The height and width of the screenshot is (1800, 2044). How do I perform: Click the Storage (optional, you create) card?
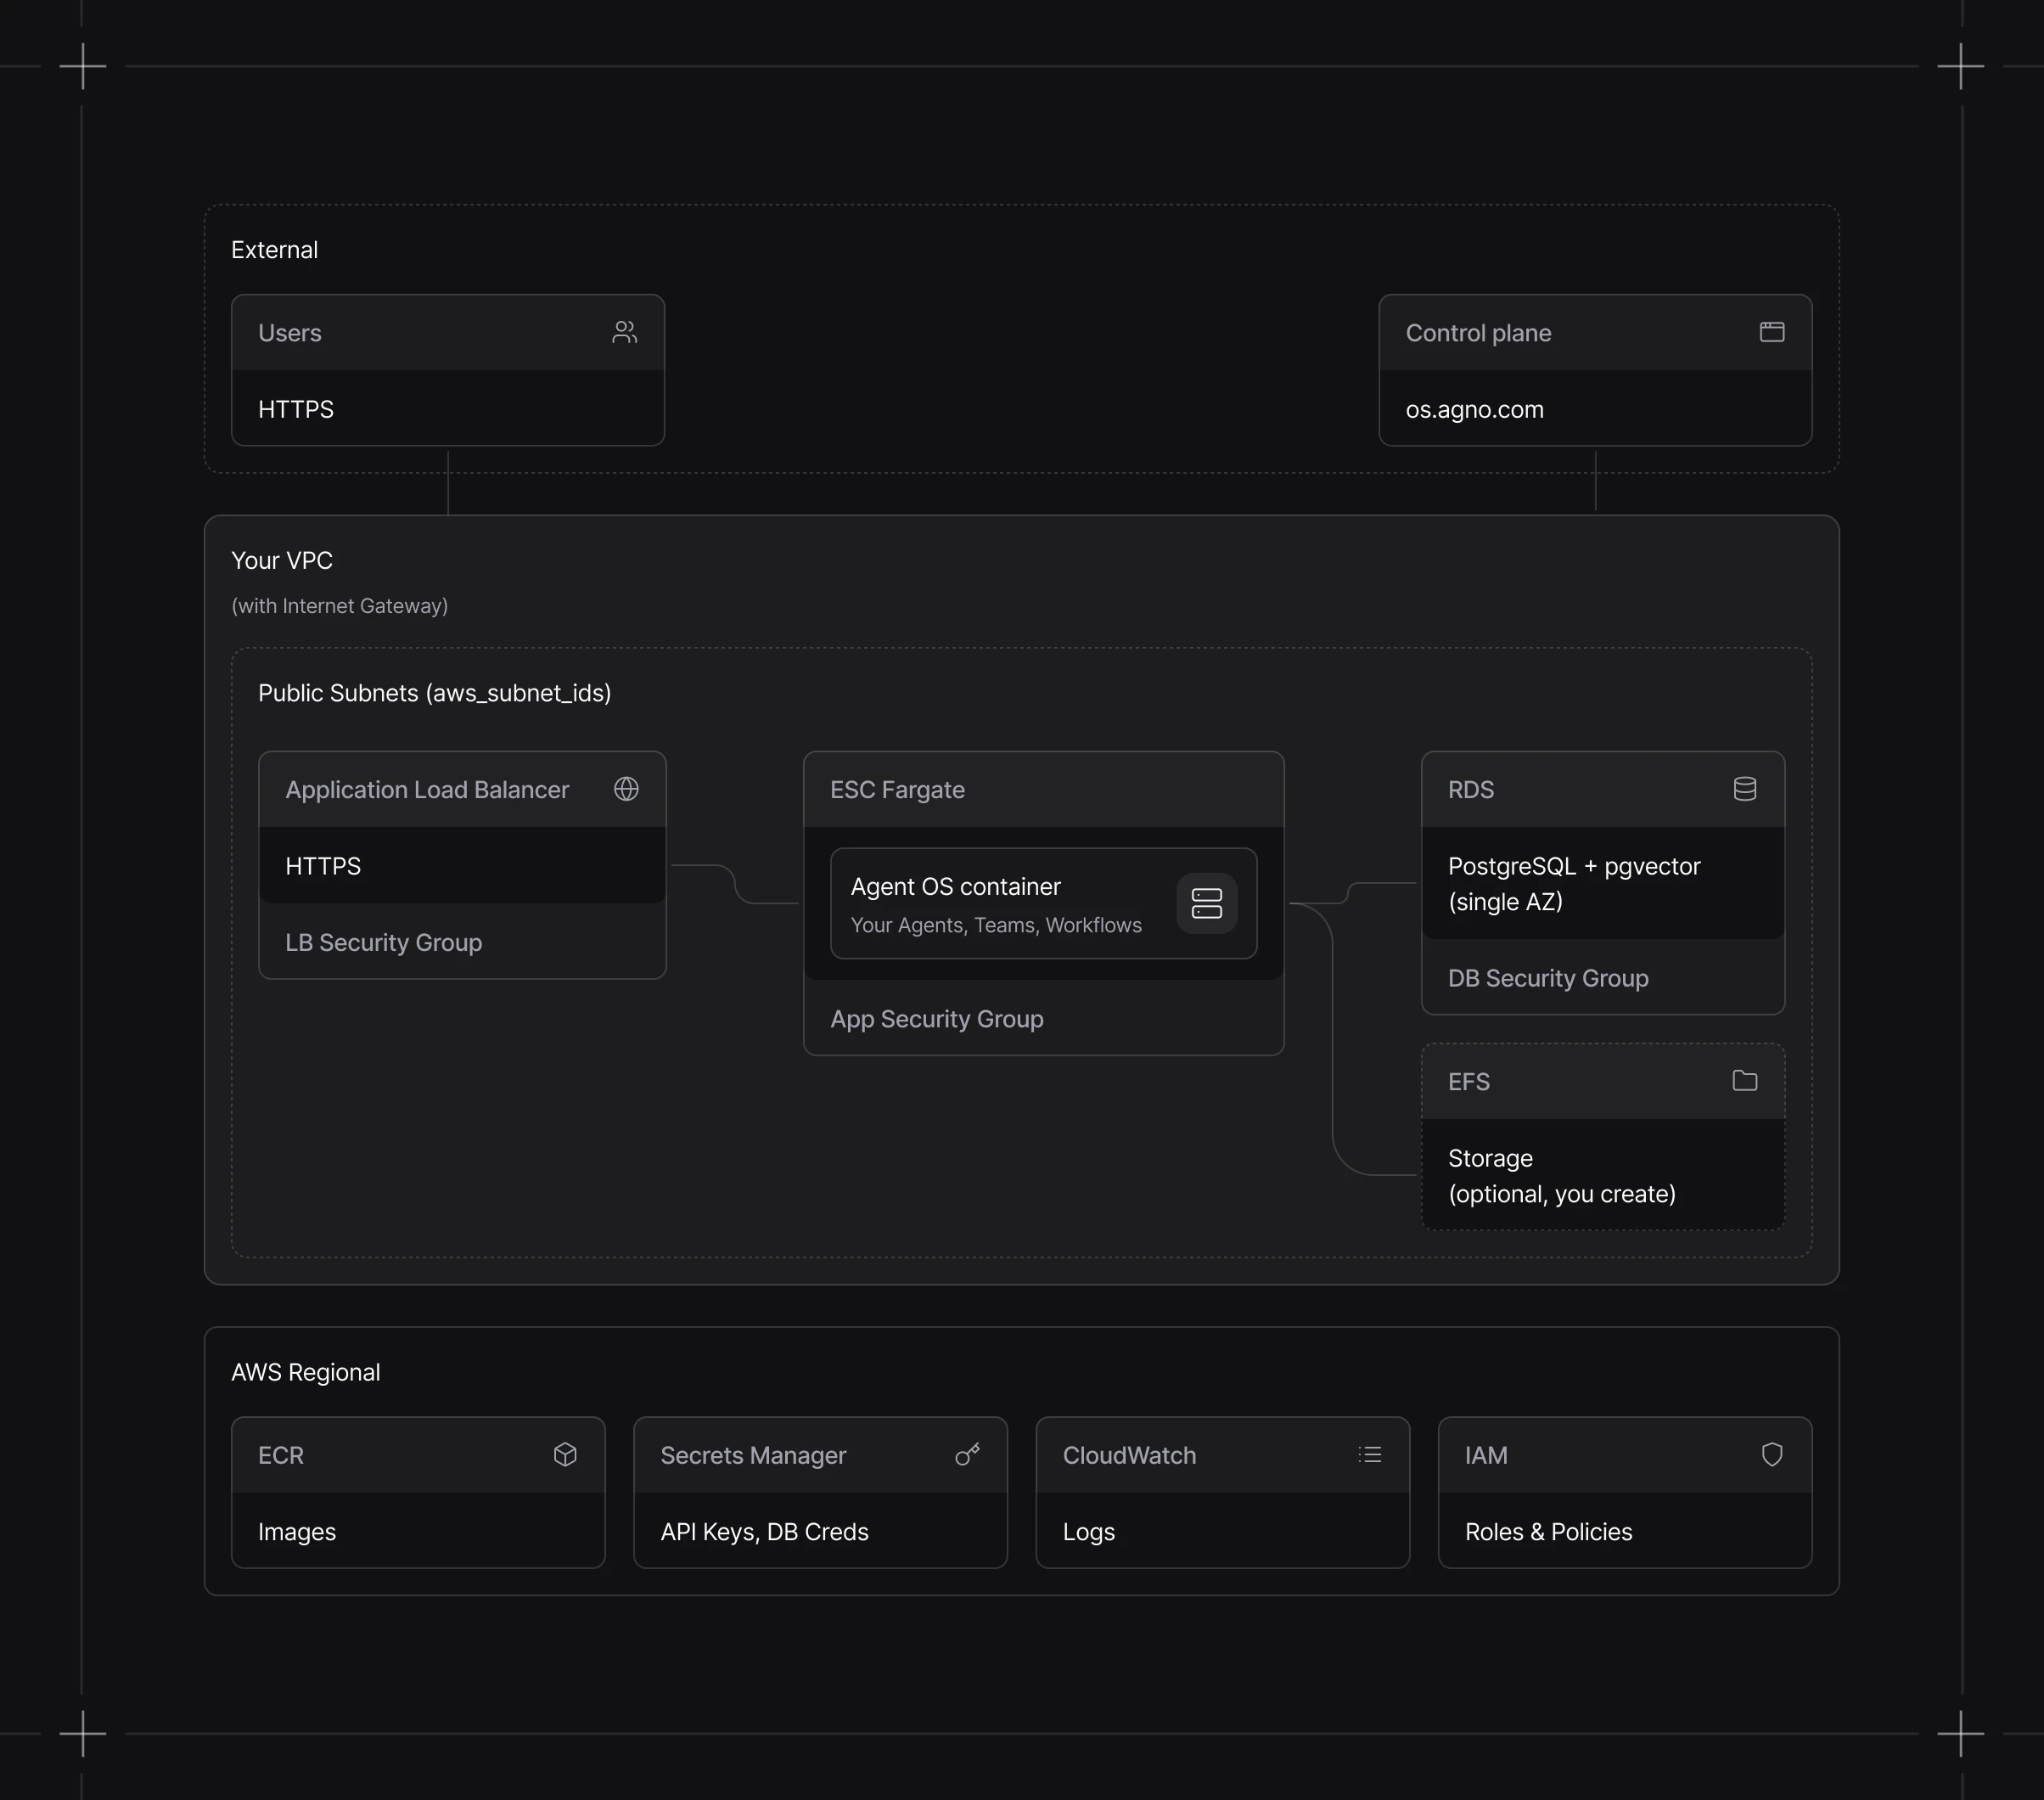(x=1561, y=1175)
